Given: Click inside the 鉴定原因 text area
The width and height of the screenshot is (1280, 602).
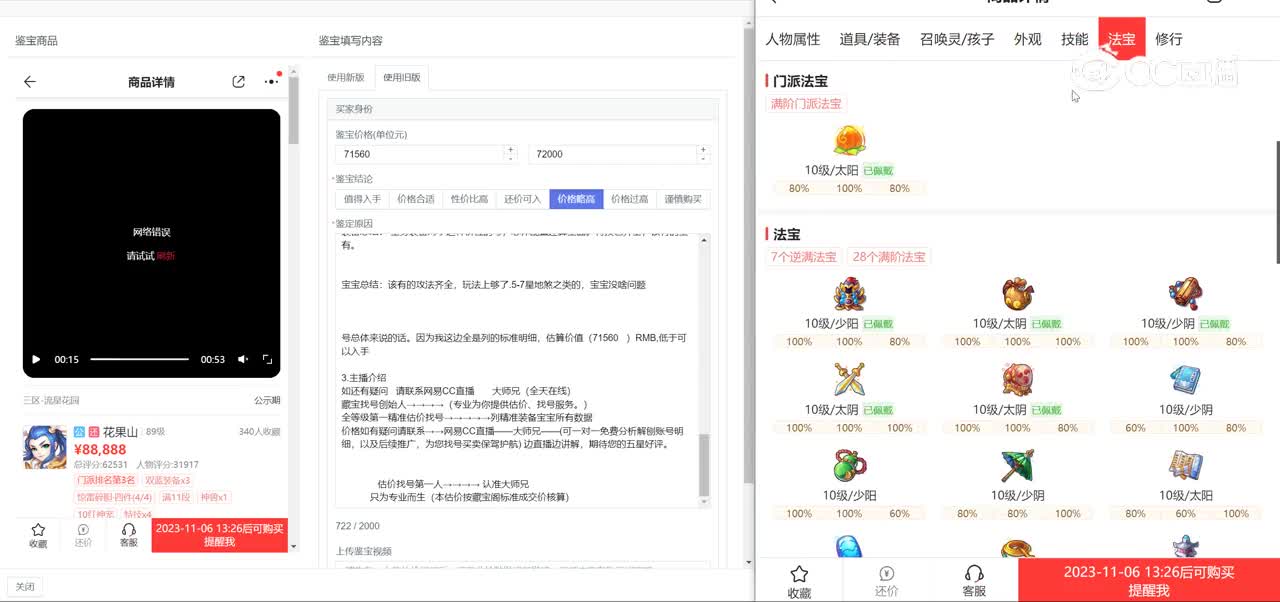Looking at the screenshot, I should [x=517, y=370].
